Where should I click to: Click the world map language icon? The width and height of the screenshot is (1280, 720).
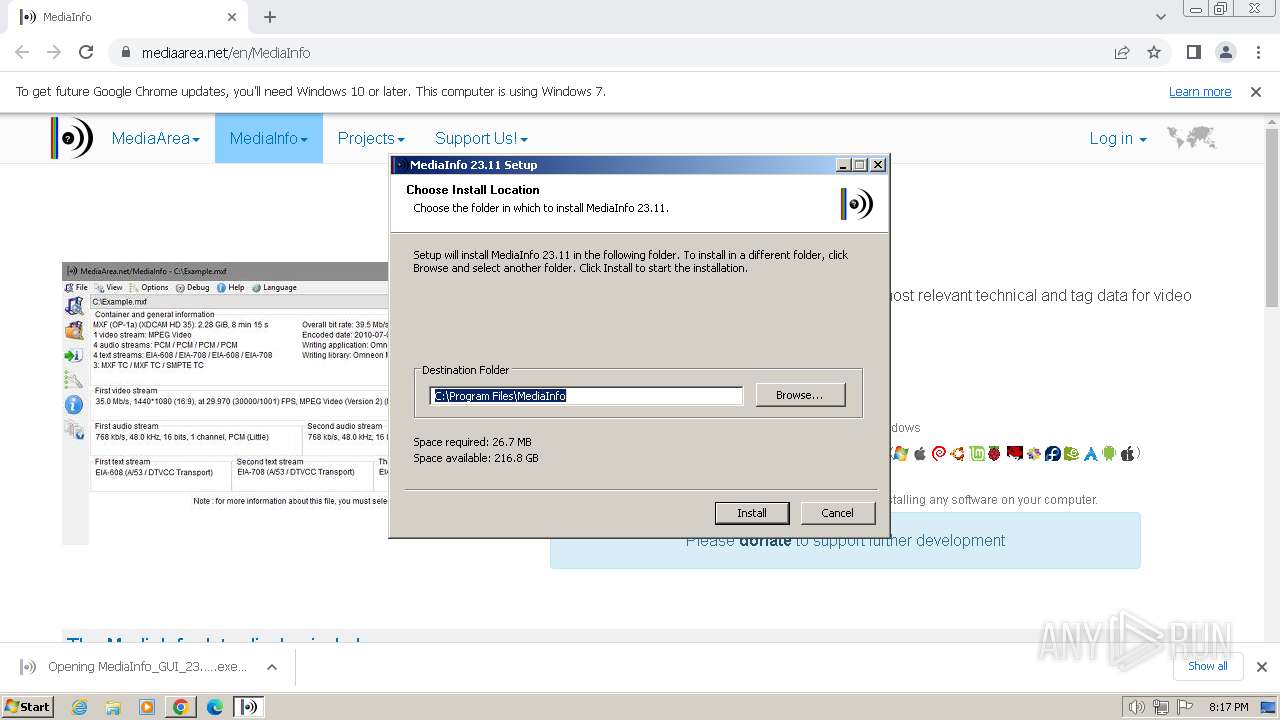click(1191, 138)
